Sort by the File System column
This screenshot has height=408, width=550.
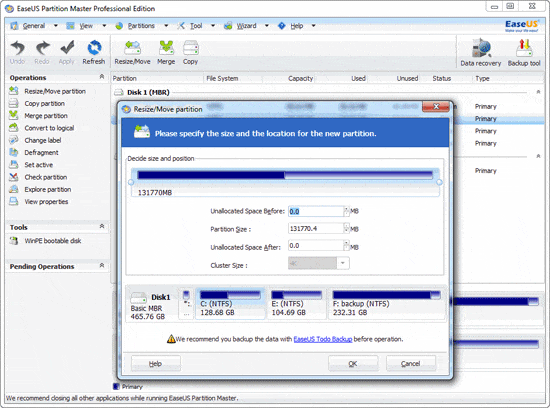point(222,79)
